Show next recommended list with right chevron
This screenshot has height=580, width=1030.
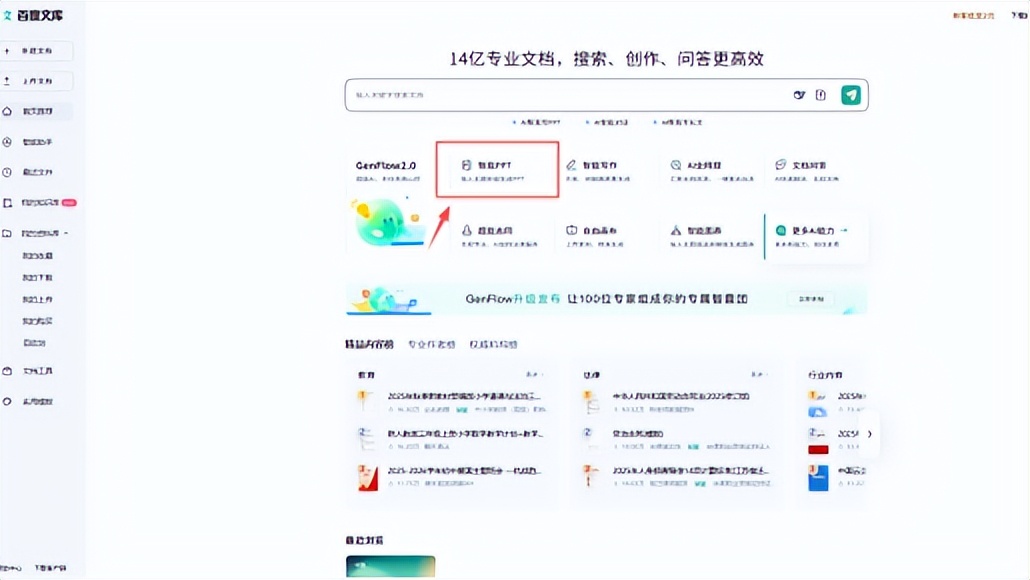coord(869,434)
